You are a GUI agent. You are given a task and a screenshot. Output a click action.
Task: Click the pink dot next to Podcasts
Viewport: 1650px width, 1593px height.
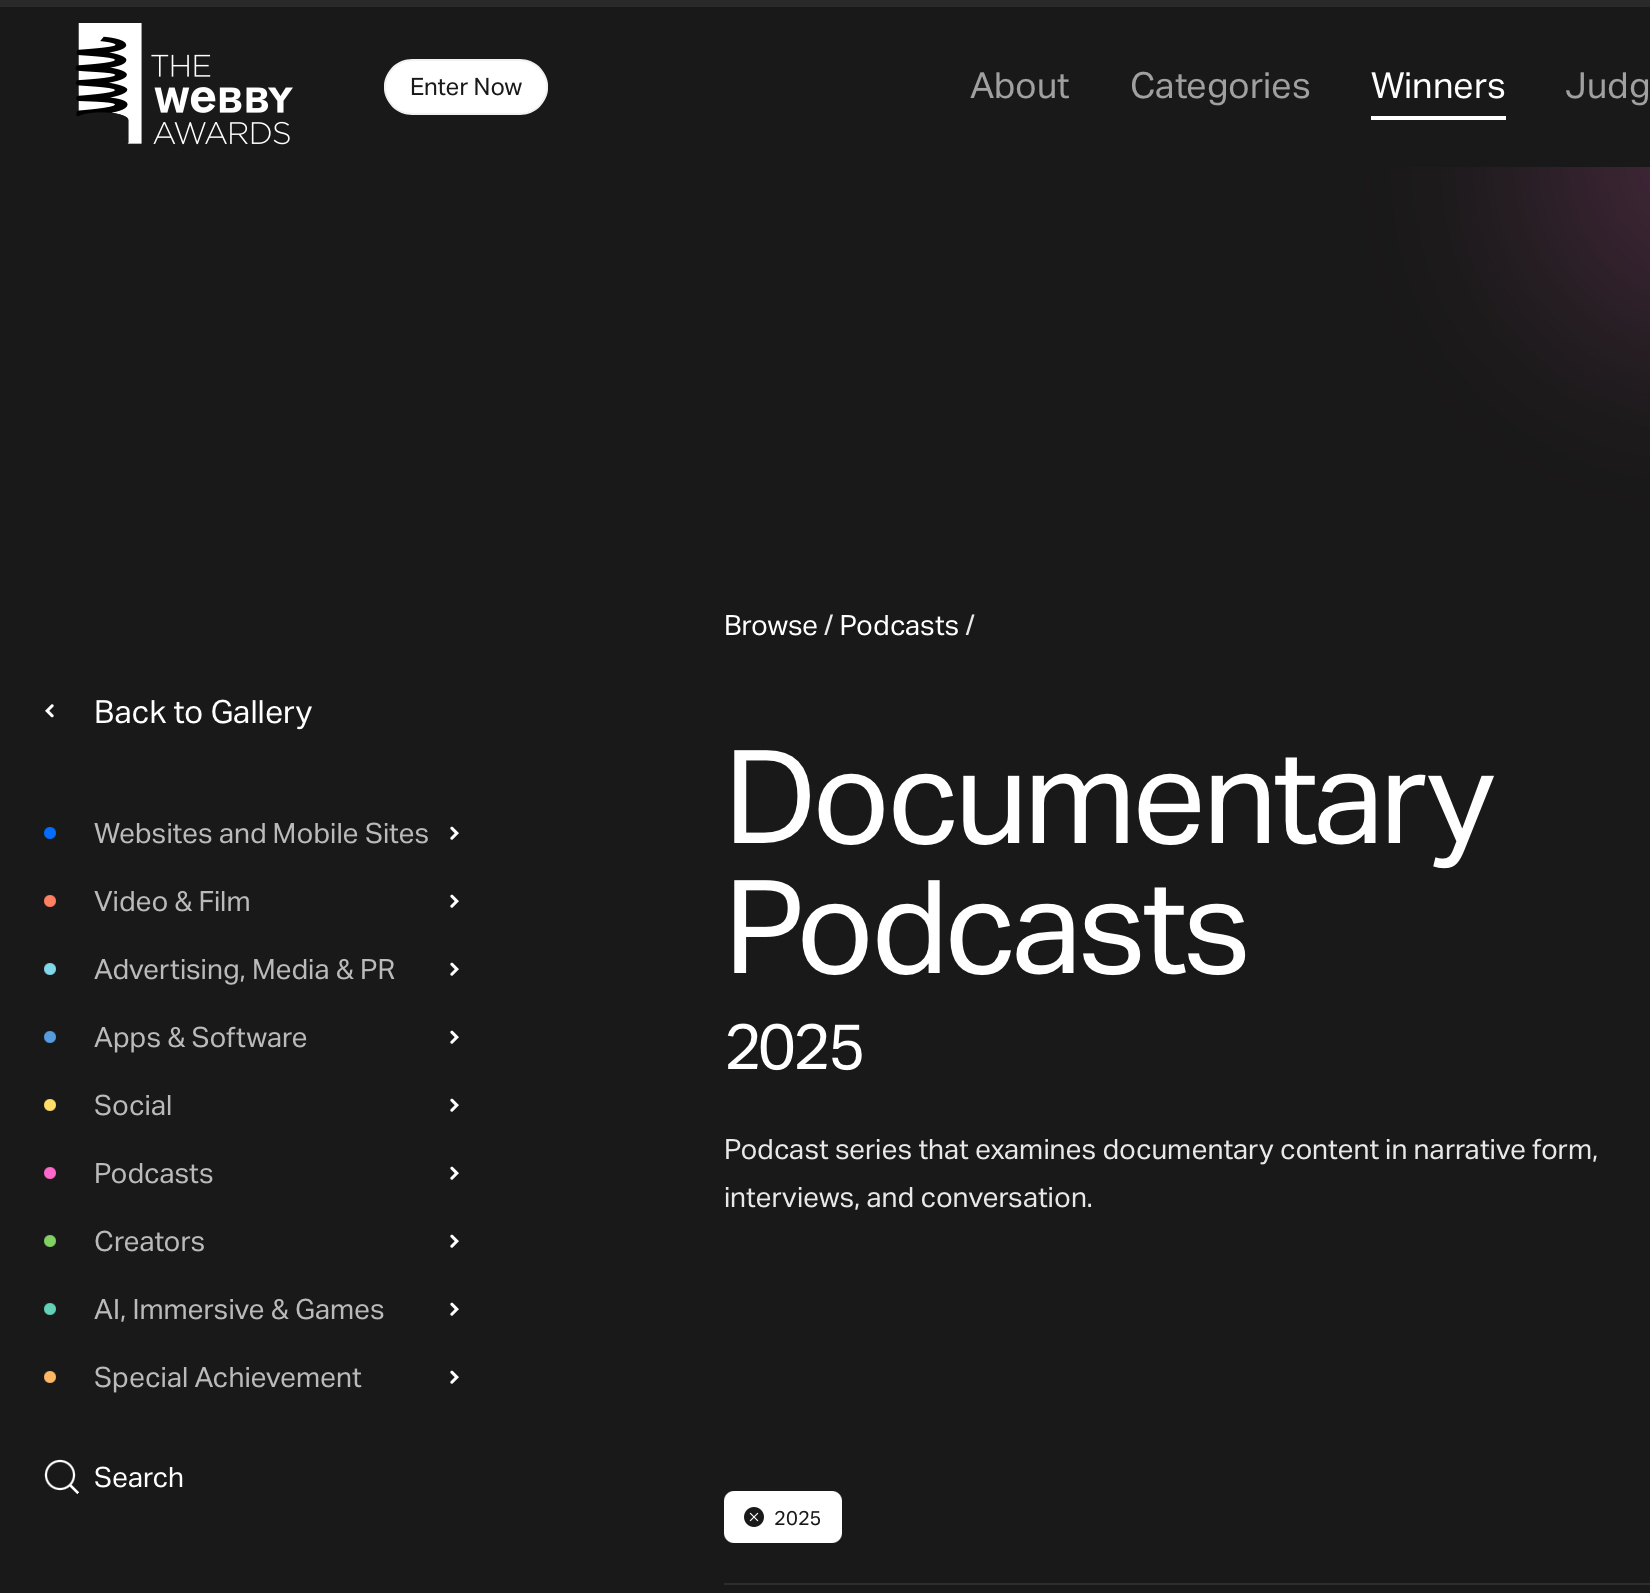pyautogui.click(x=50, y=1173)
